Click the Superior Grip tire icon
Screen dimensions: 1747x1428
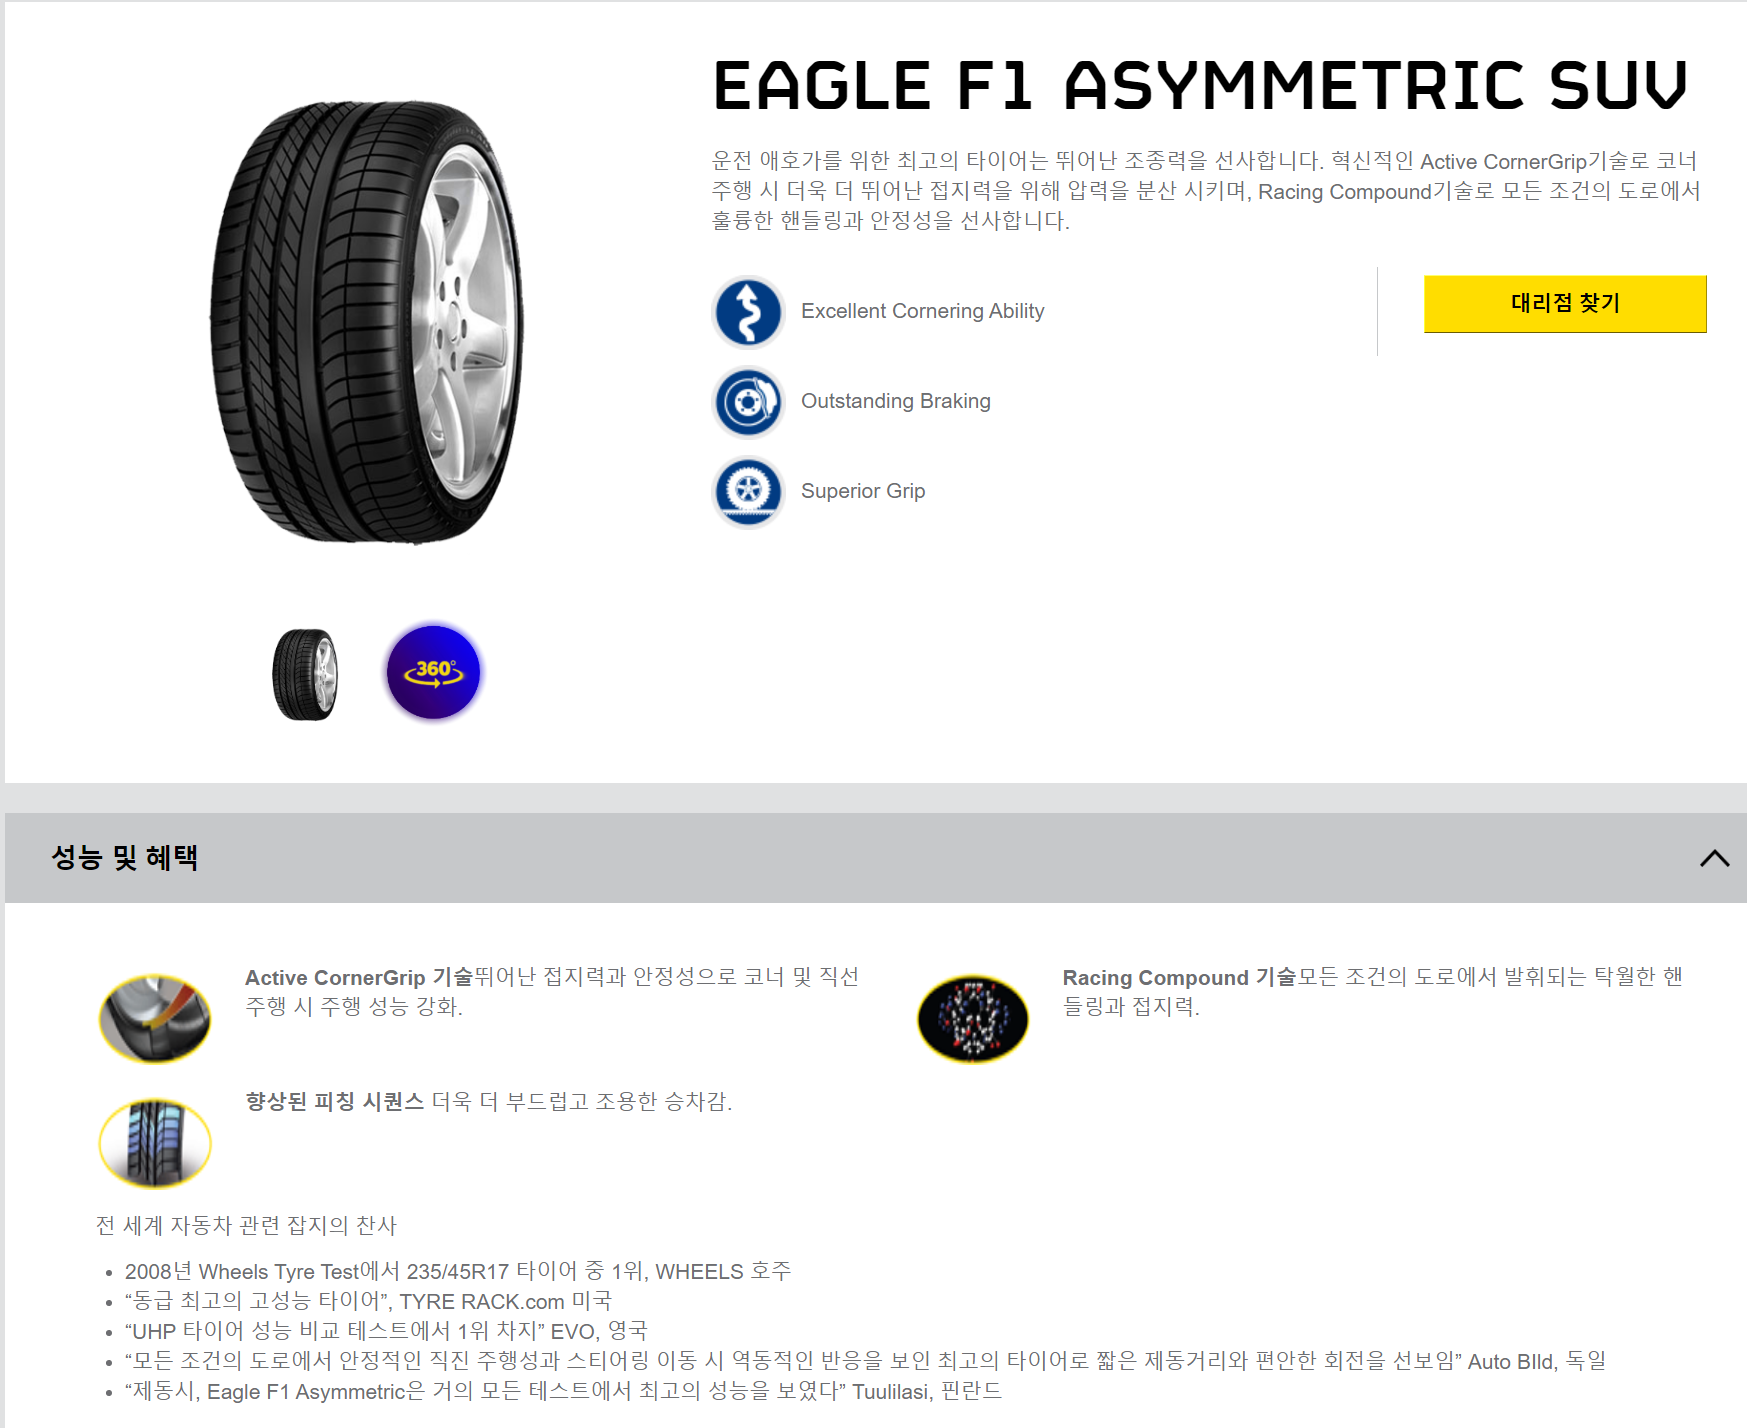click(747, 492)
